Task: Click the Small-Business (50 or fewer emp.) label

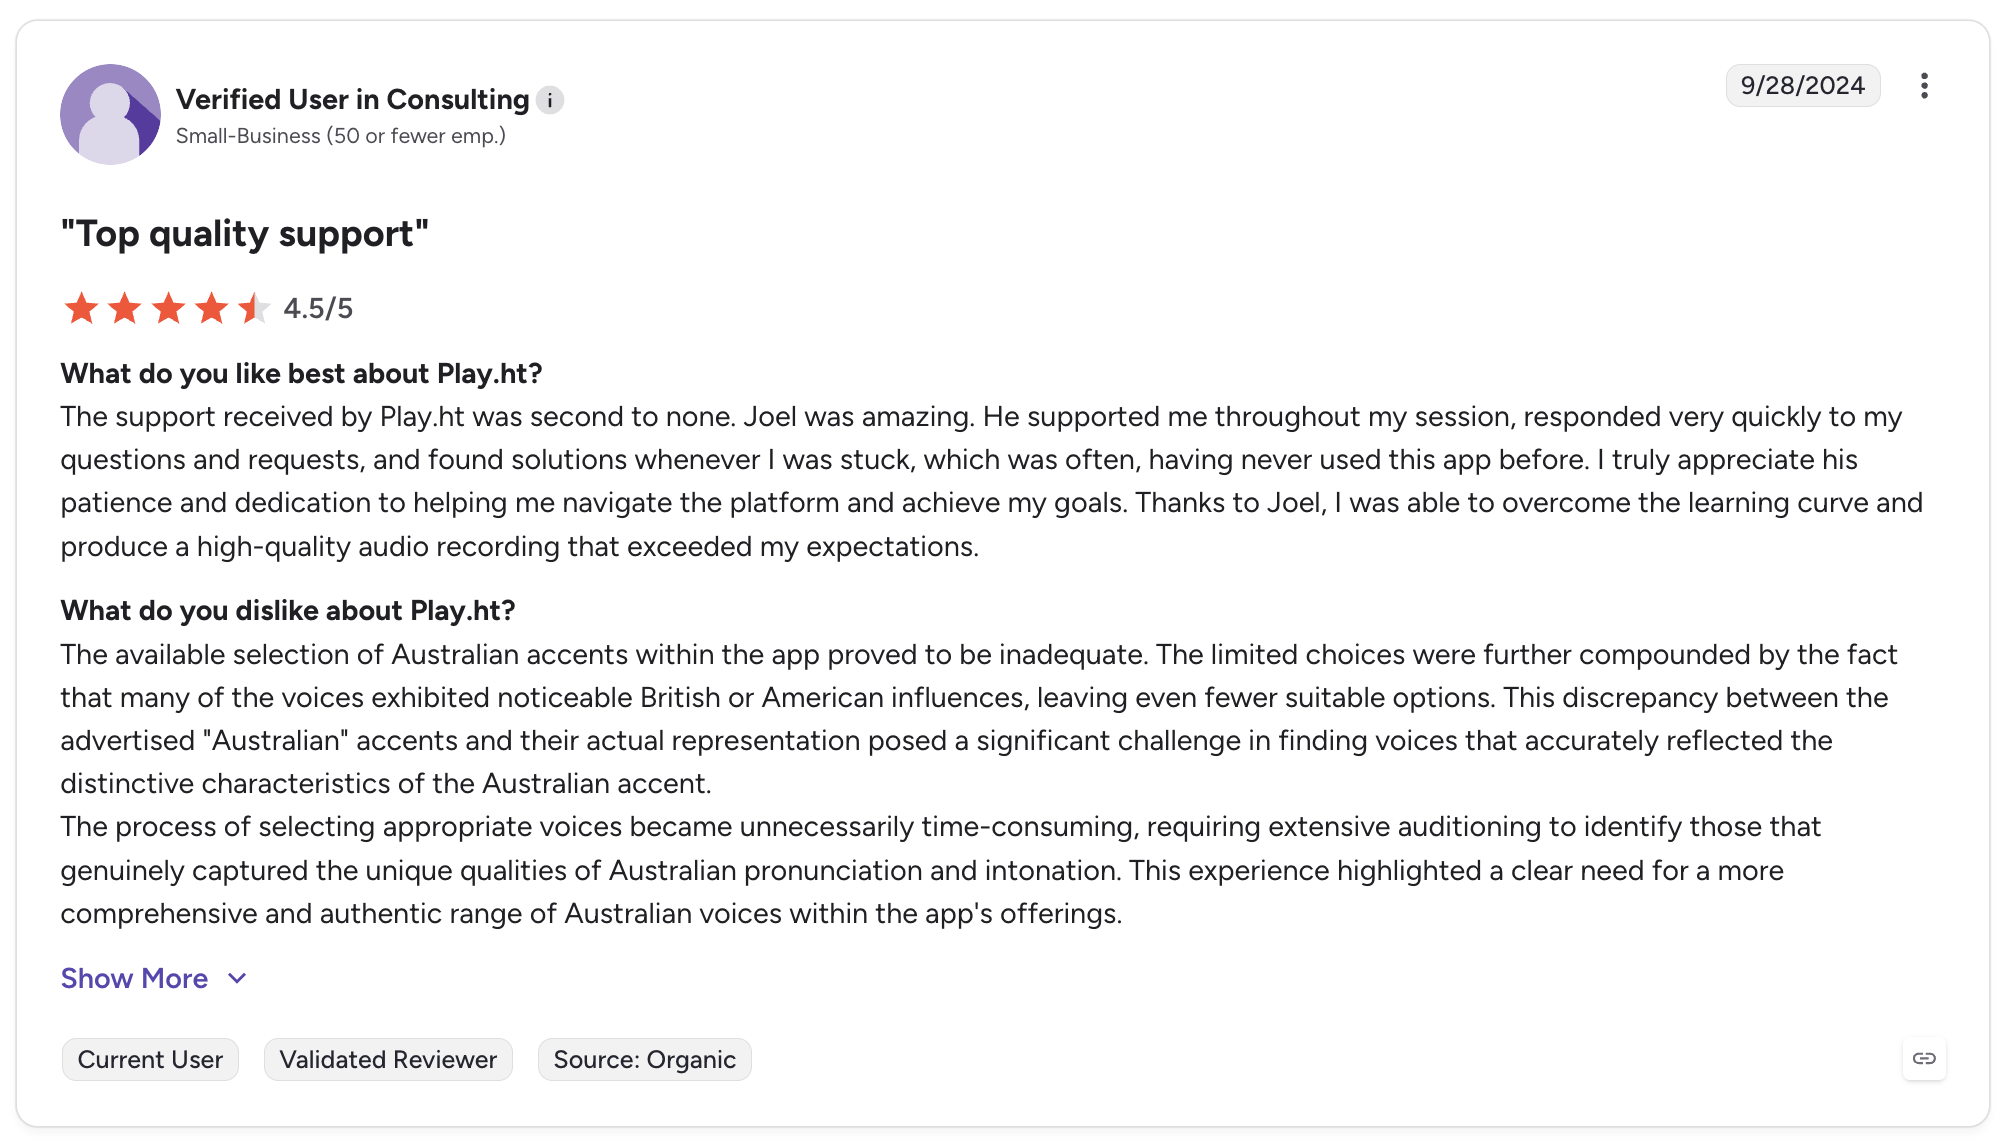Action: pyautogui.click(x=341, y=136)
